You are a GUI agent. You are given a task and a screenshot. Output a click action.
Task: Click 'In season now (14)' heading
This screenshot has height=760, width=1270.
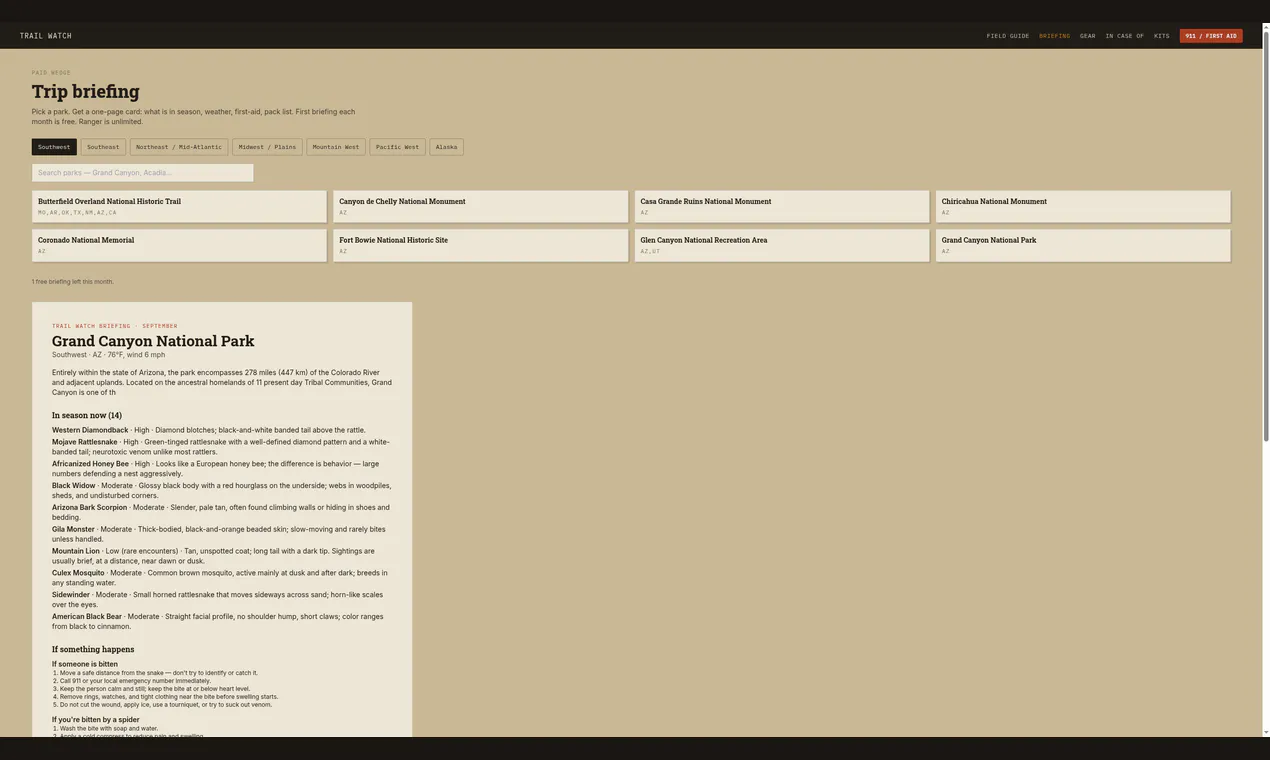point(87,415)
